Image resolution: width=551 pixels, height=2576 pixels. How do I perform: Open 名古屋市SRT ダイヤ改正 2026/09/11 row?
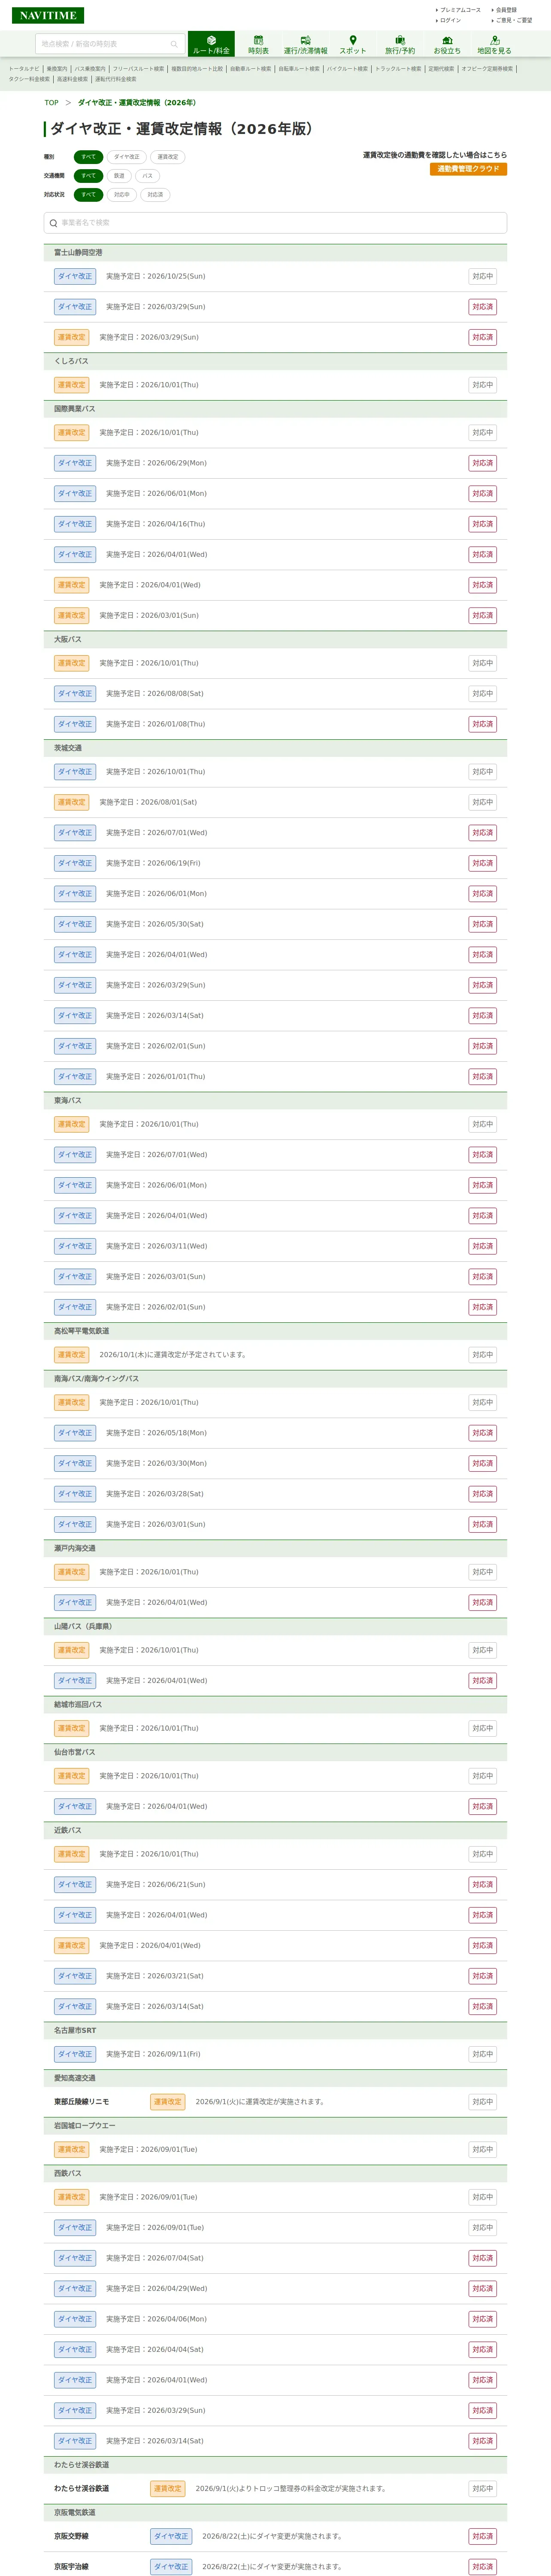[275, 2054]
